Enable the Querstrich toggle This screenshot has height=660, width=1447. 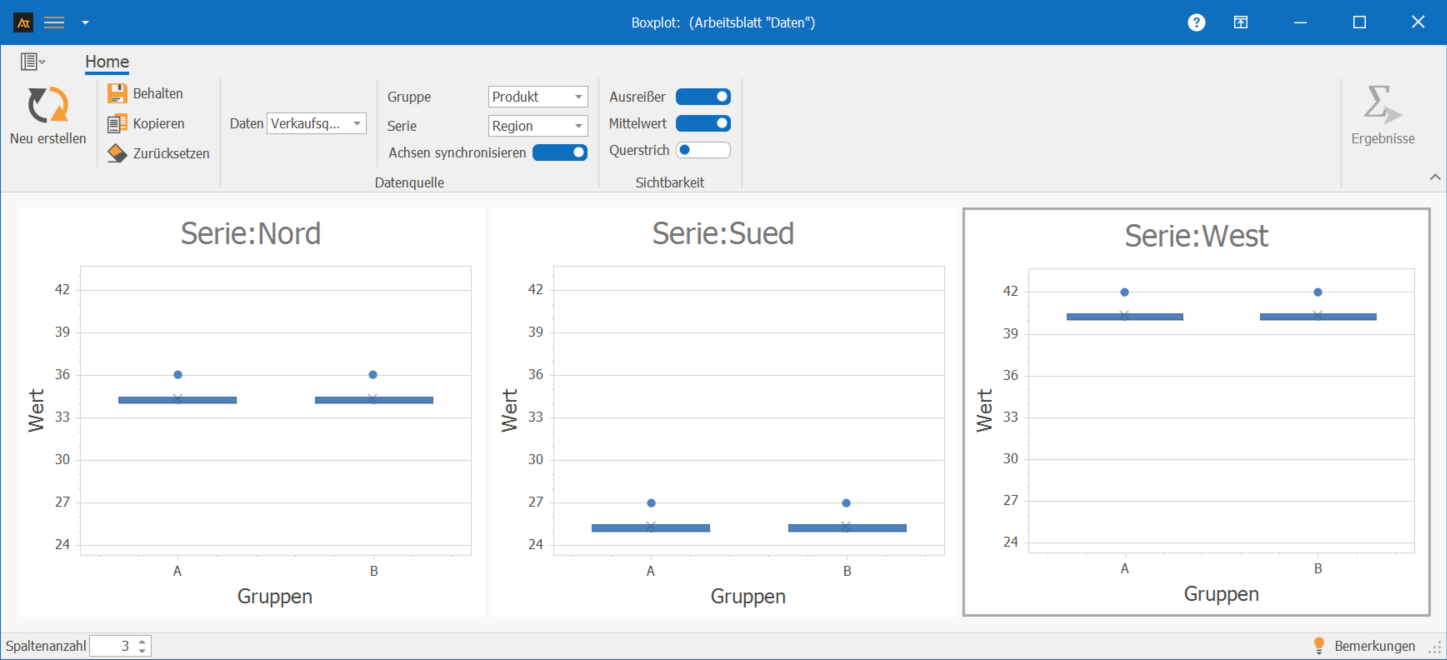(703, 151)
